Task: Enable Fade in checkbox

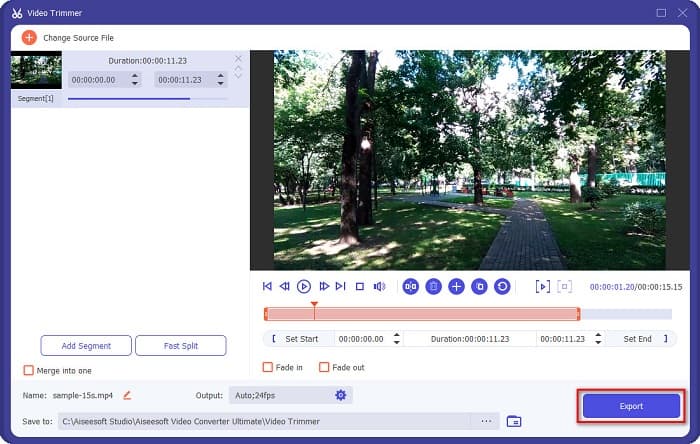Action: pos(268,367)
